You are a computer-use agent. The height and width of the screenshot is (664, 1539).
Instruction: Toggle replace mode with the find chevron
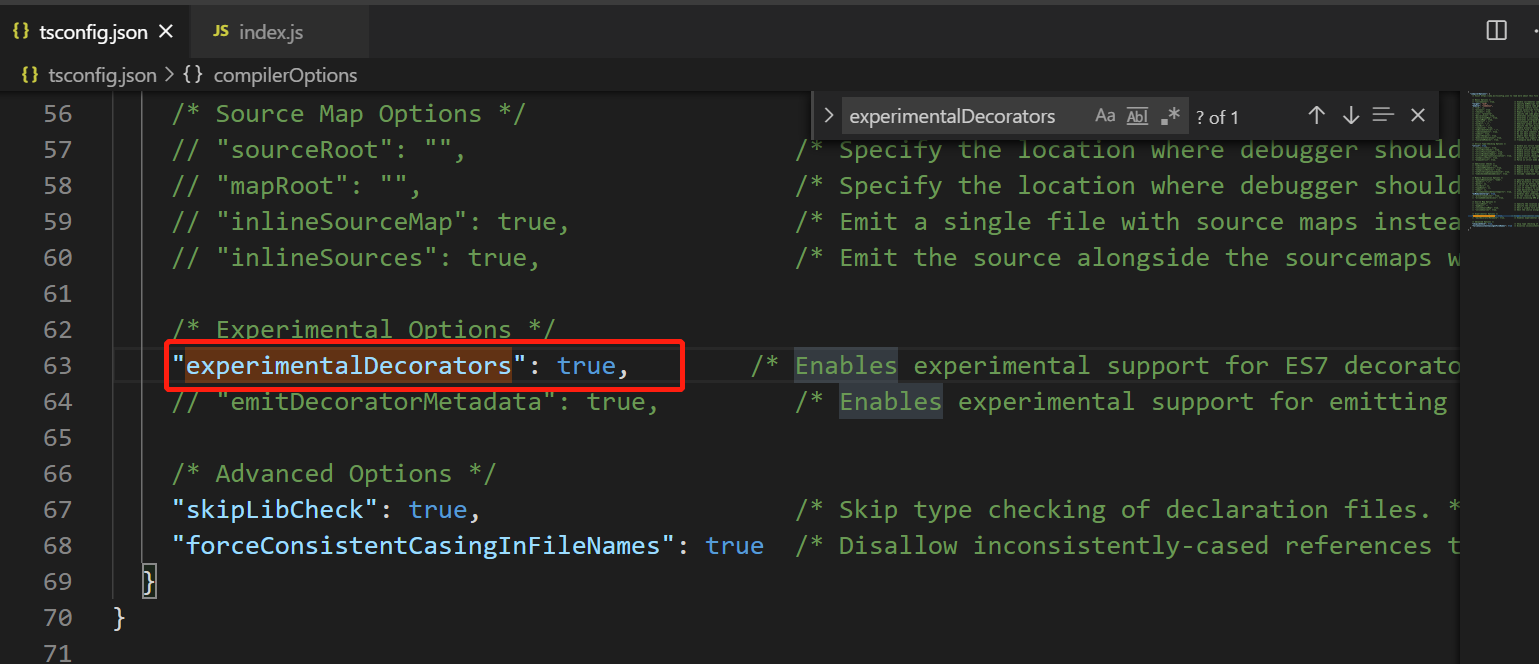(828, 115)
